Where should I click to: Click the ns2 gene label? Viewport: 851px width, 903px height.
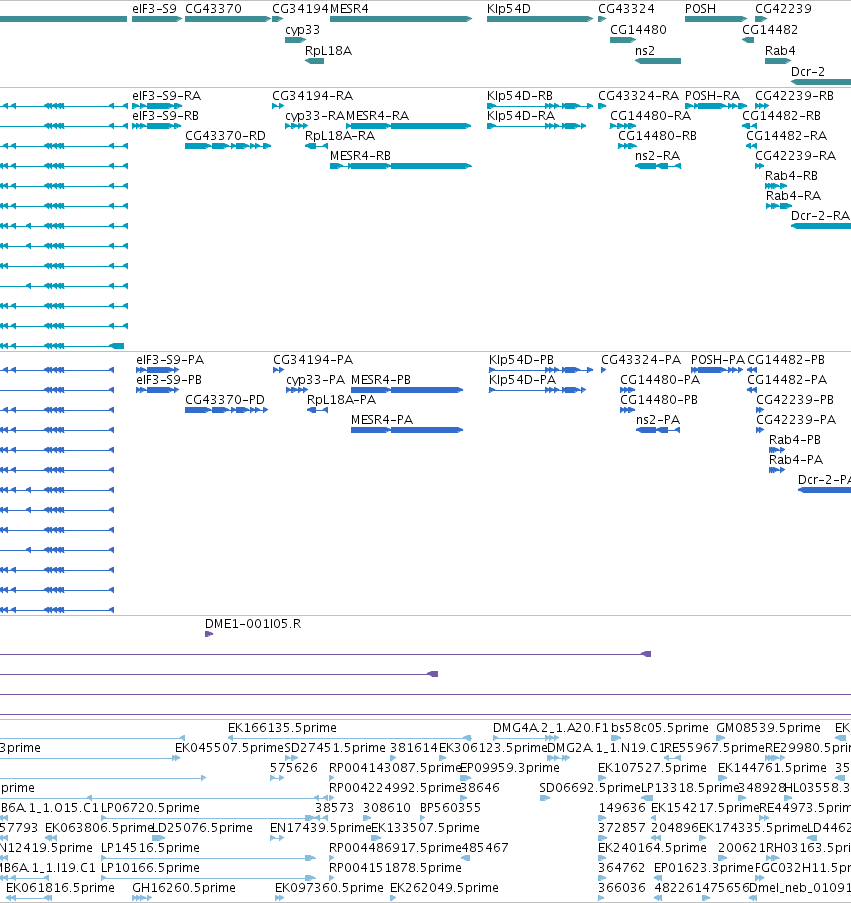pyautogui.click(x=645, y=51)
